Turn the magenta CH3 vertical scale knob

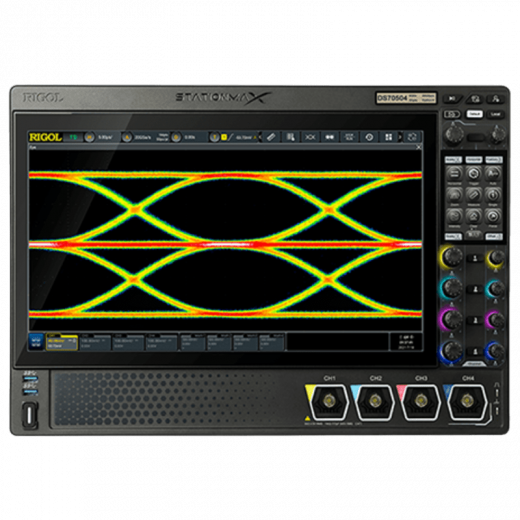coord(452,319)
